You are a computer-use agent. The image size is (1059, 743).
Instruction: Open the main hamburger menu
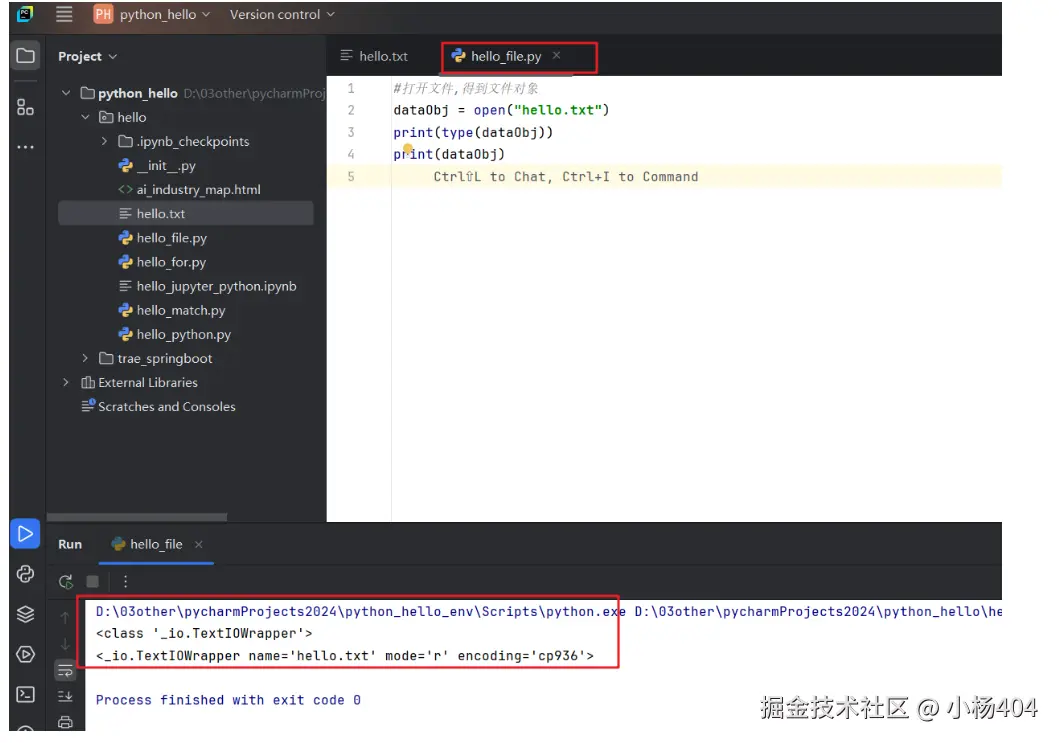[64, 14]
